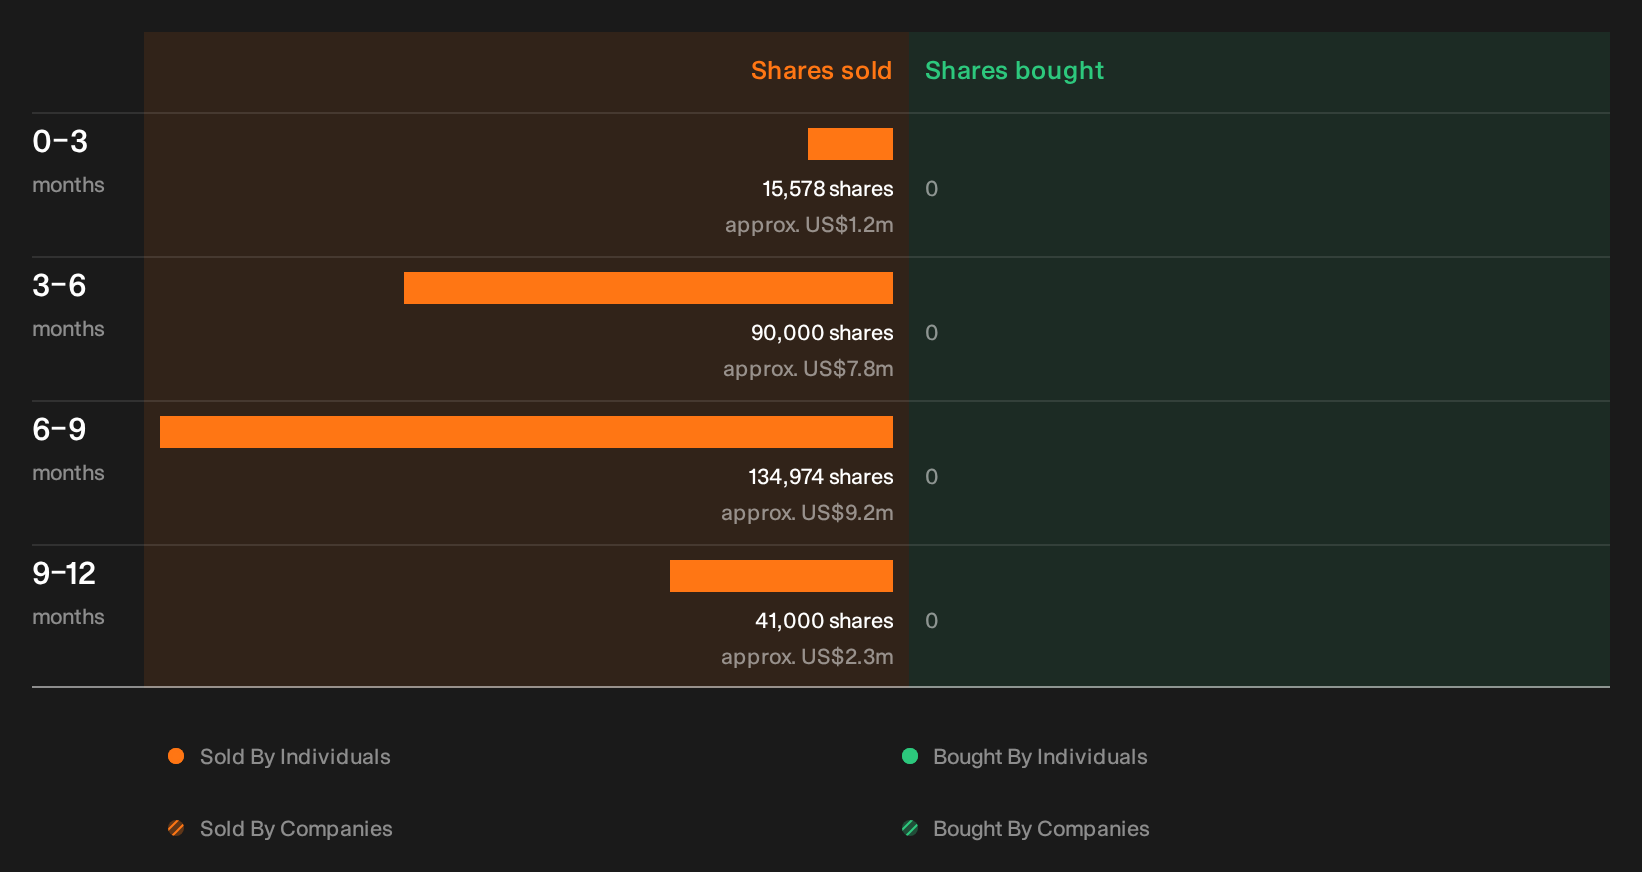Viewport: 1642px width, 872px height.
Task: Click the '15,578 shares' value
Action: tap(828, 189)
